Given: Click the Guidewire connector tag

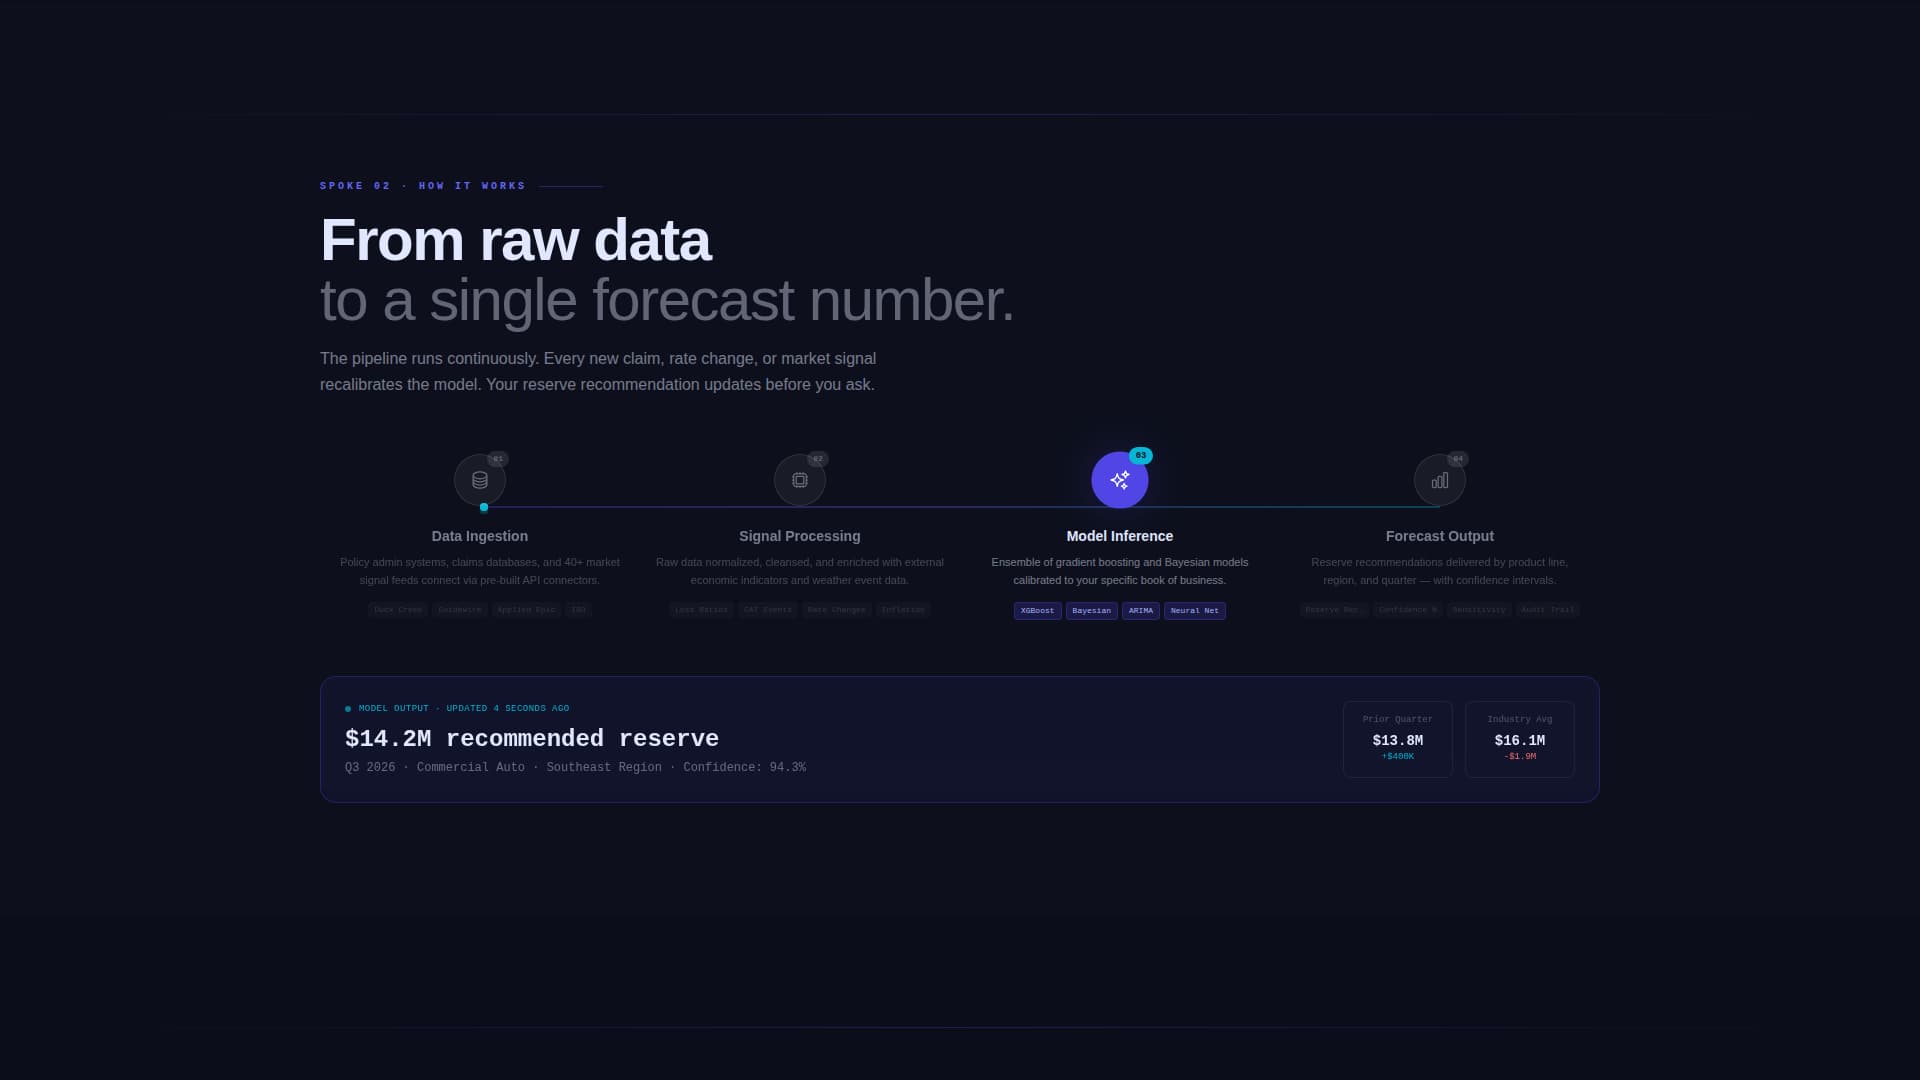Looking at the screenshot, I should pos(459,610).
